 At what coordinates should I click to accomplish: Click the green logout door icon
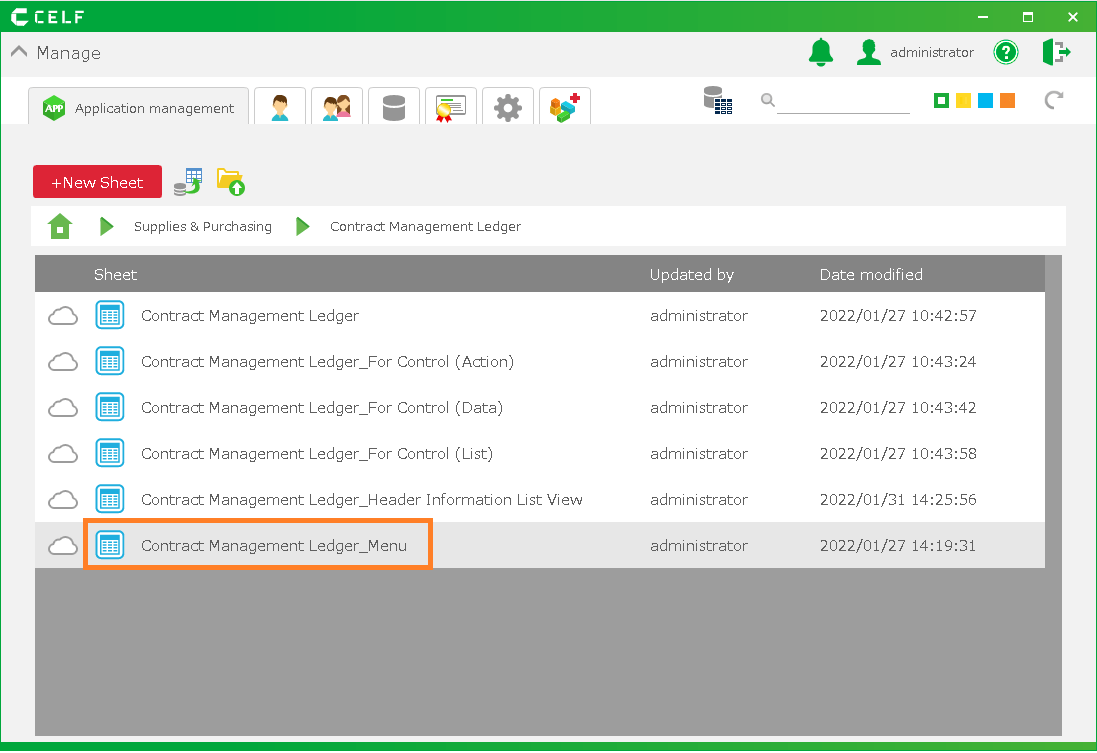click(1055, 52)
